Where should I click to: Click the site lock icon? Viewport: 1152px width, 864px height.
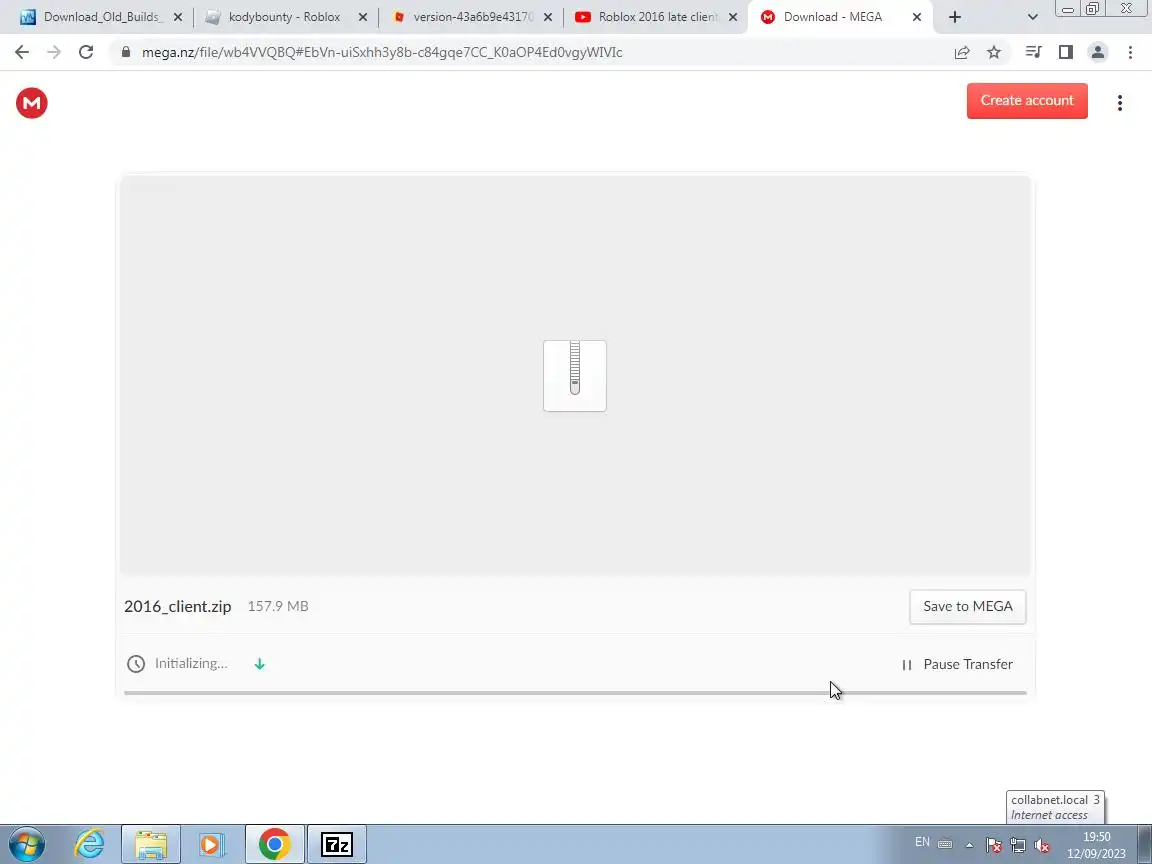(126, 52)
